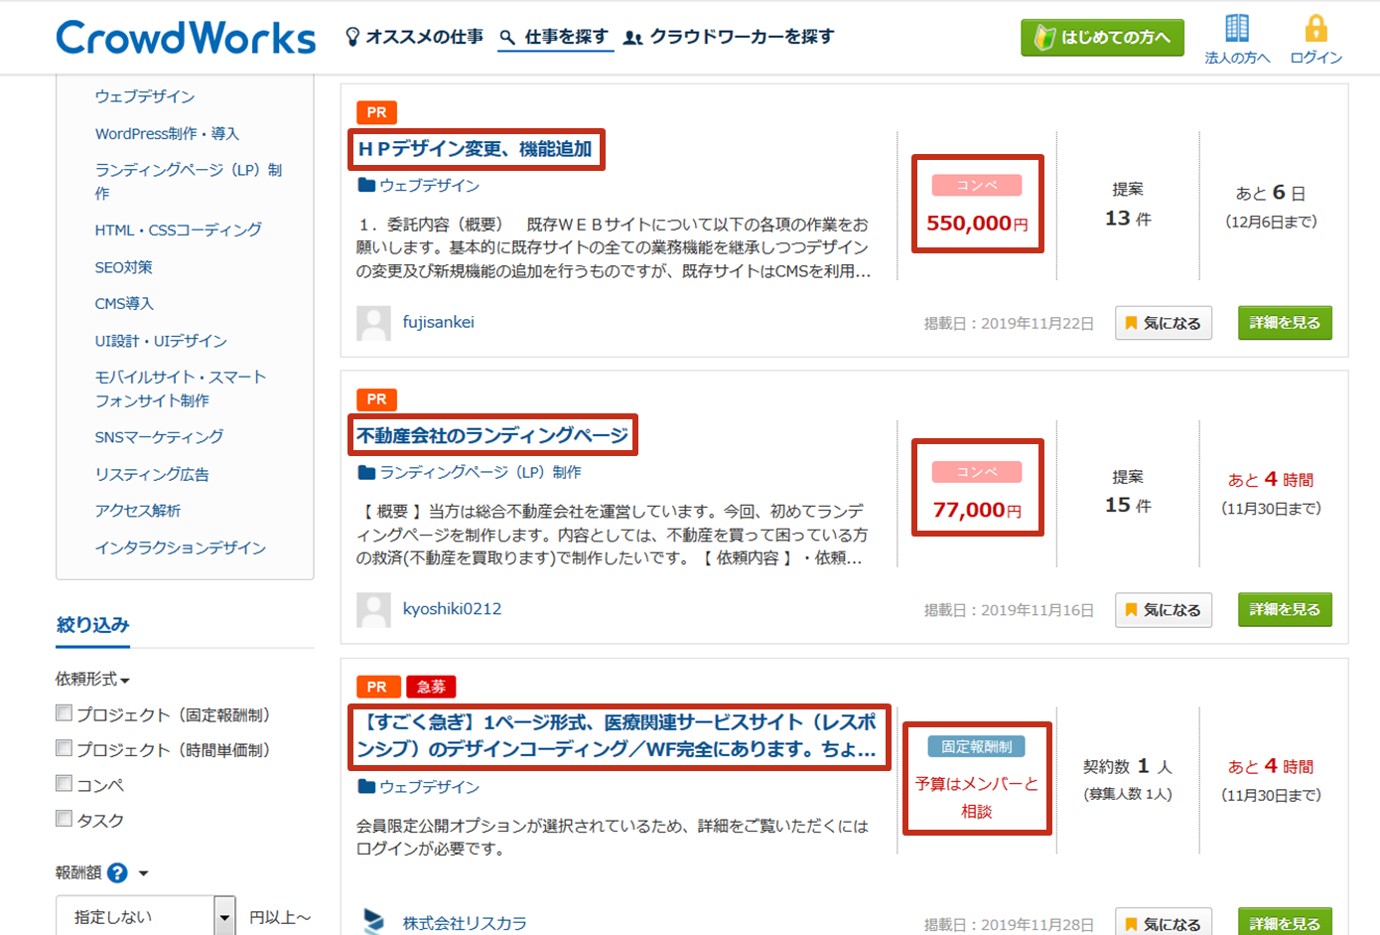Click the avatar of user fujisankei
This screenshot has height=935, width=1380.
point(374,323)
